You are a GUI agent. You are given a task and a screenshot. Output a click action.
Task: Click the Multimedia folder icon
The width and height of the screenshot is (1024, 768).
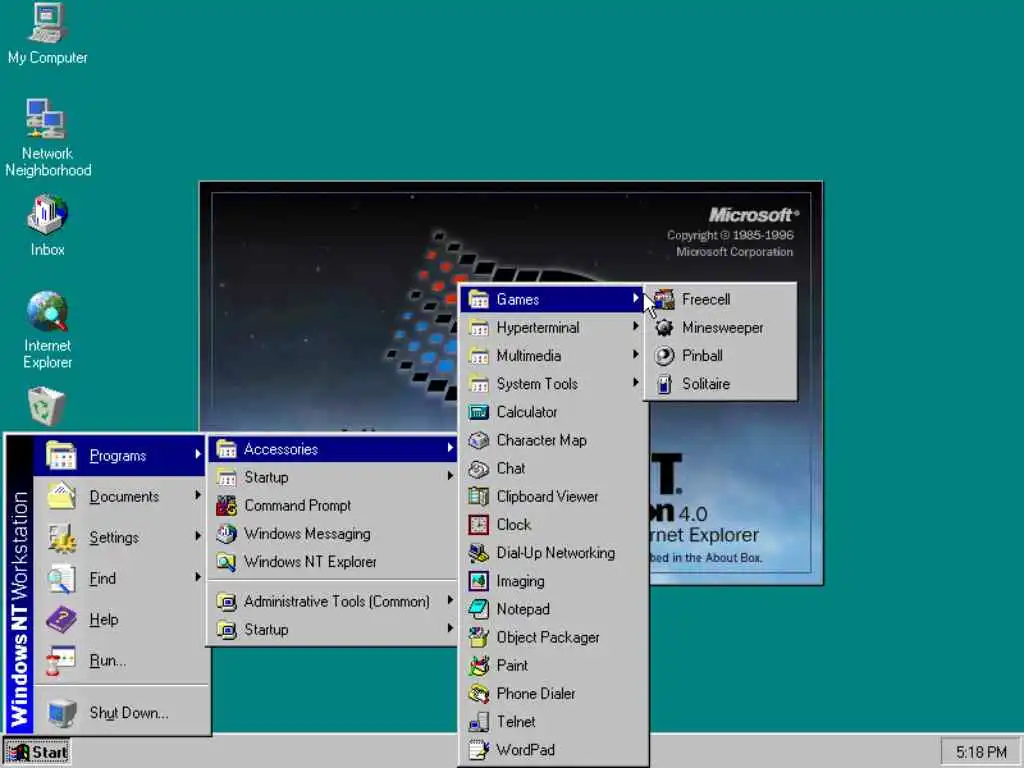(x=479, y=355)
